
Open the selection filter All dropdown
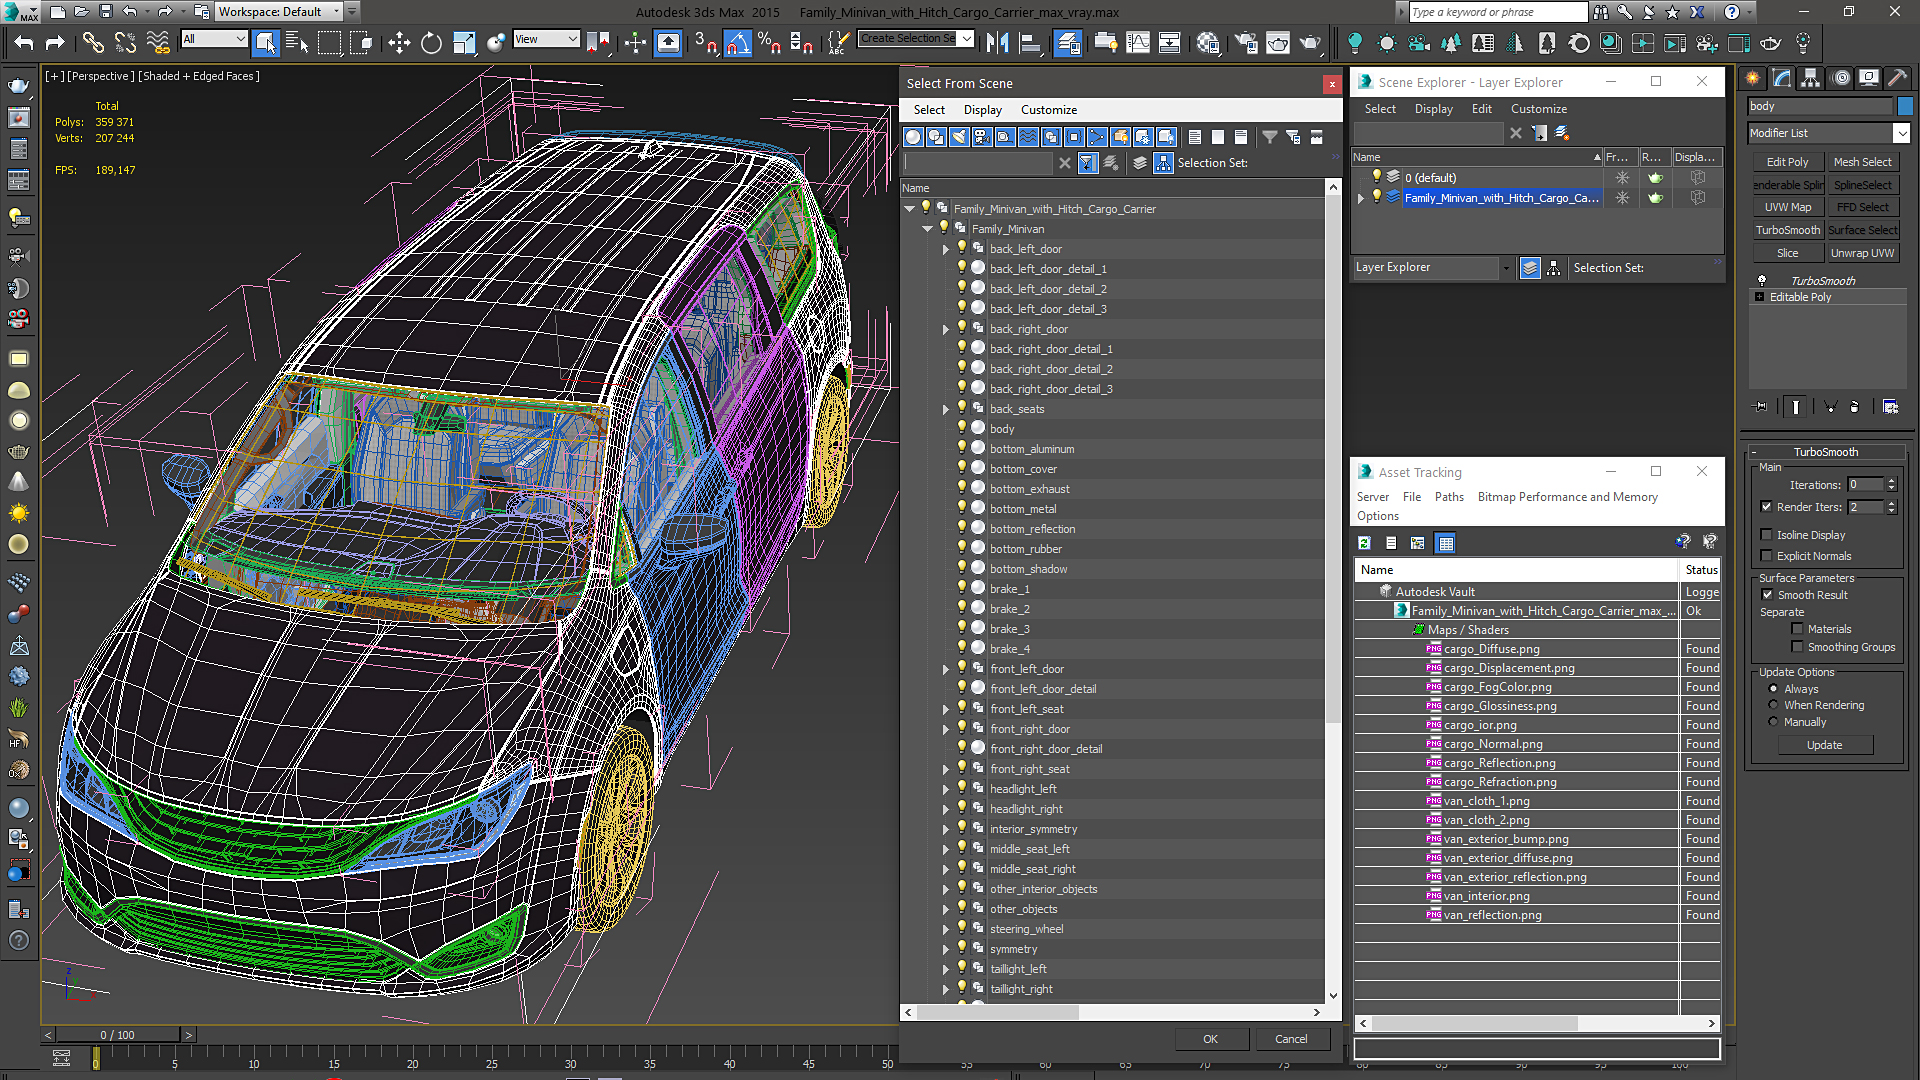(x=214, y=39)
